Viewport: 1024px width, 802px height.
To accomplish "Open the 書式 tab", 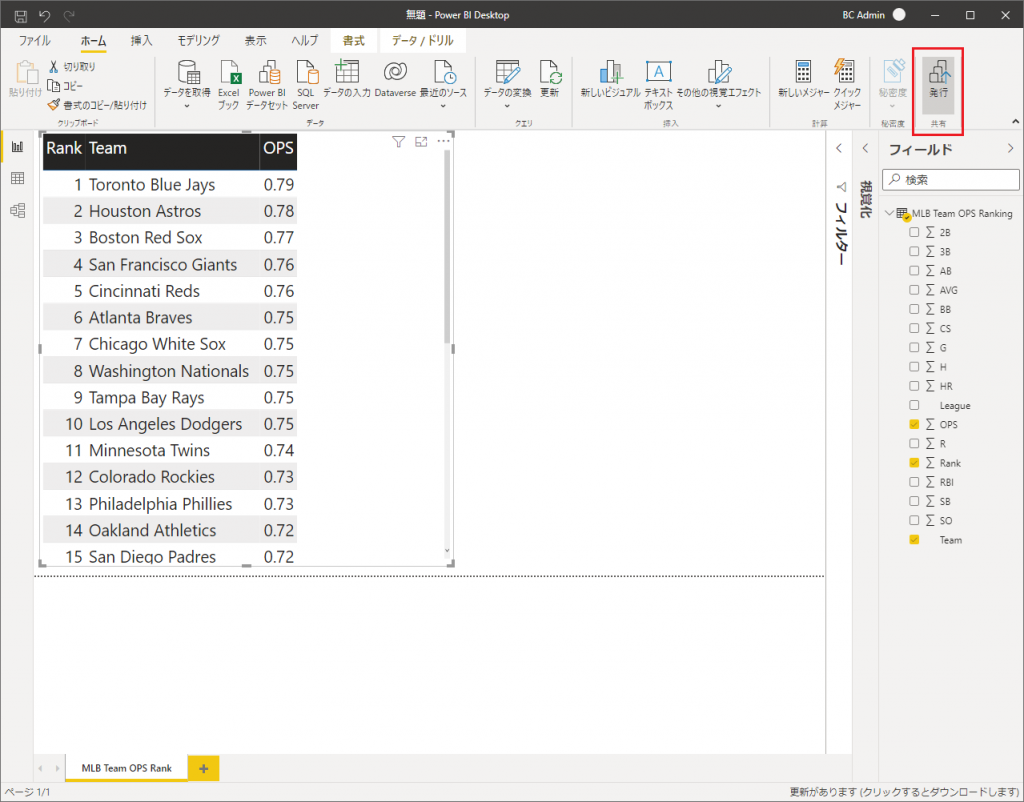I will pos(354,40).
